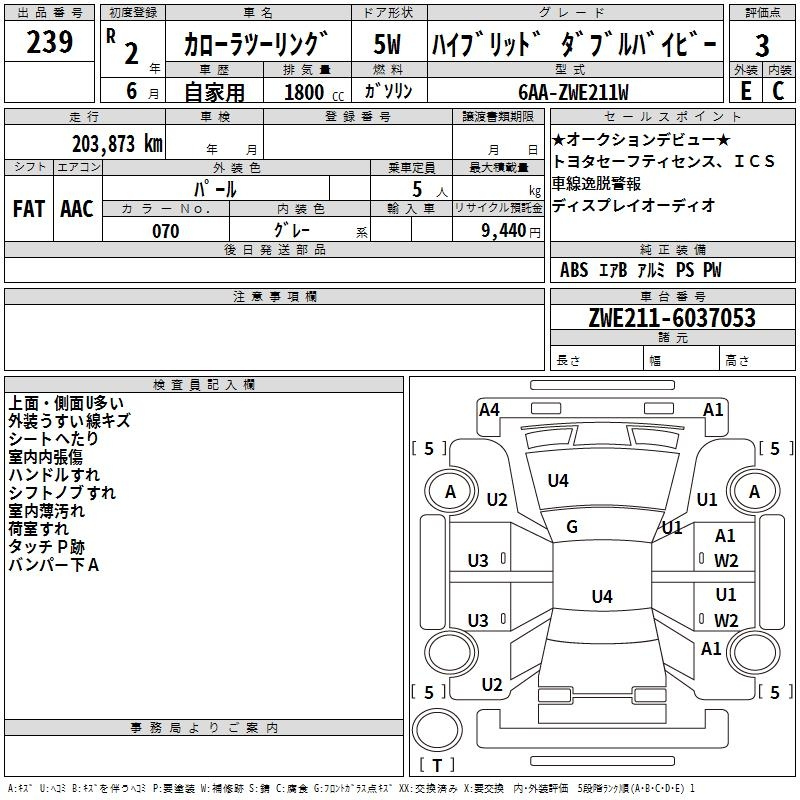Click the overall score value 3
Viewport: 800px width, 800px height.
[762, 45]
